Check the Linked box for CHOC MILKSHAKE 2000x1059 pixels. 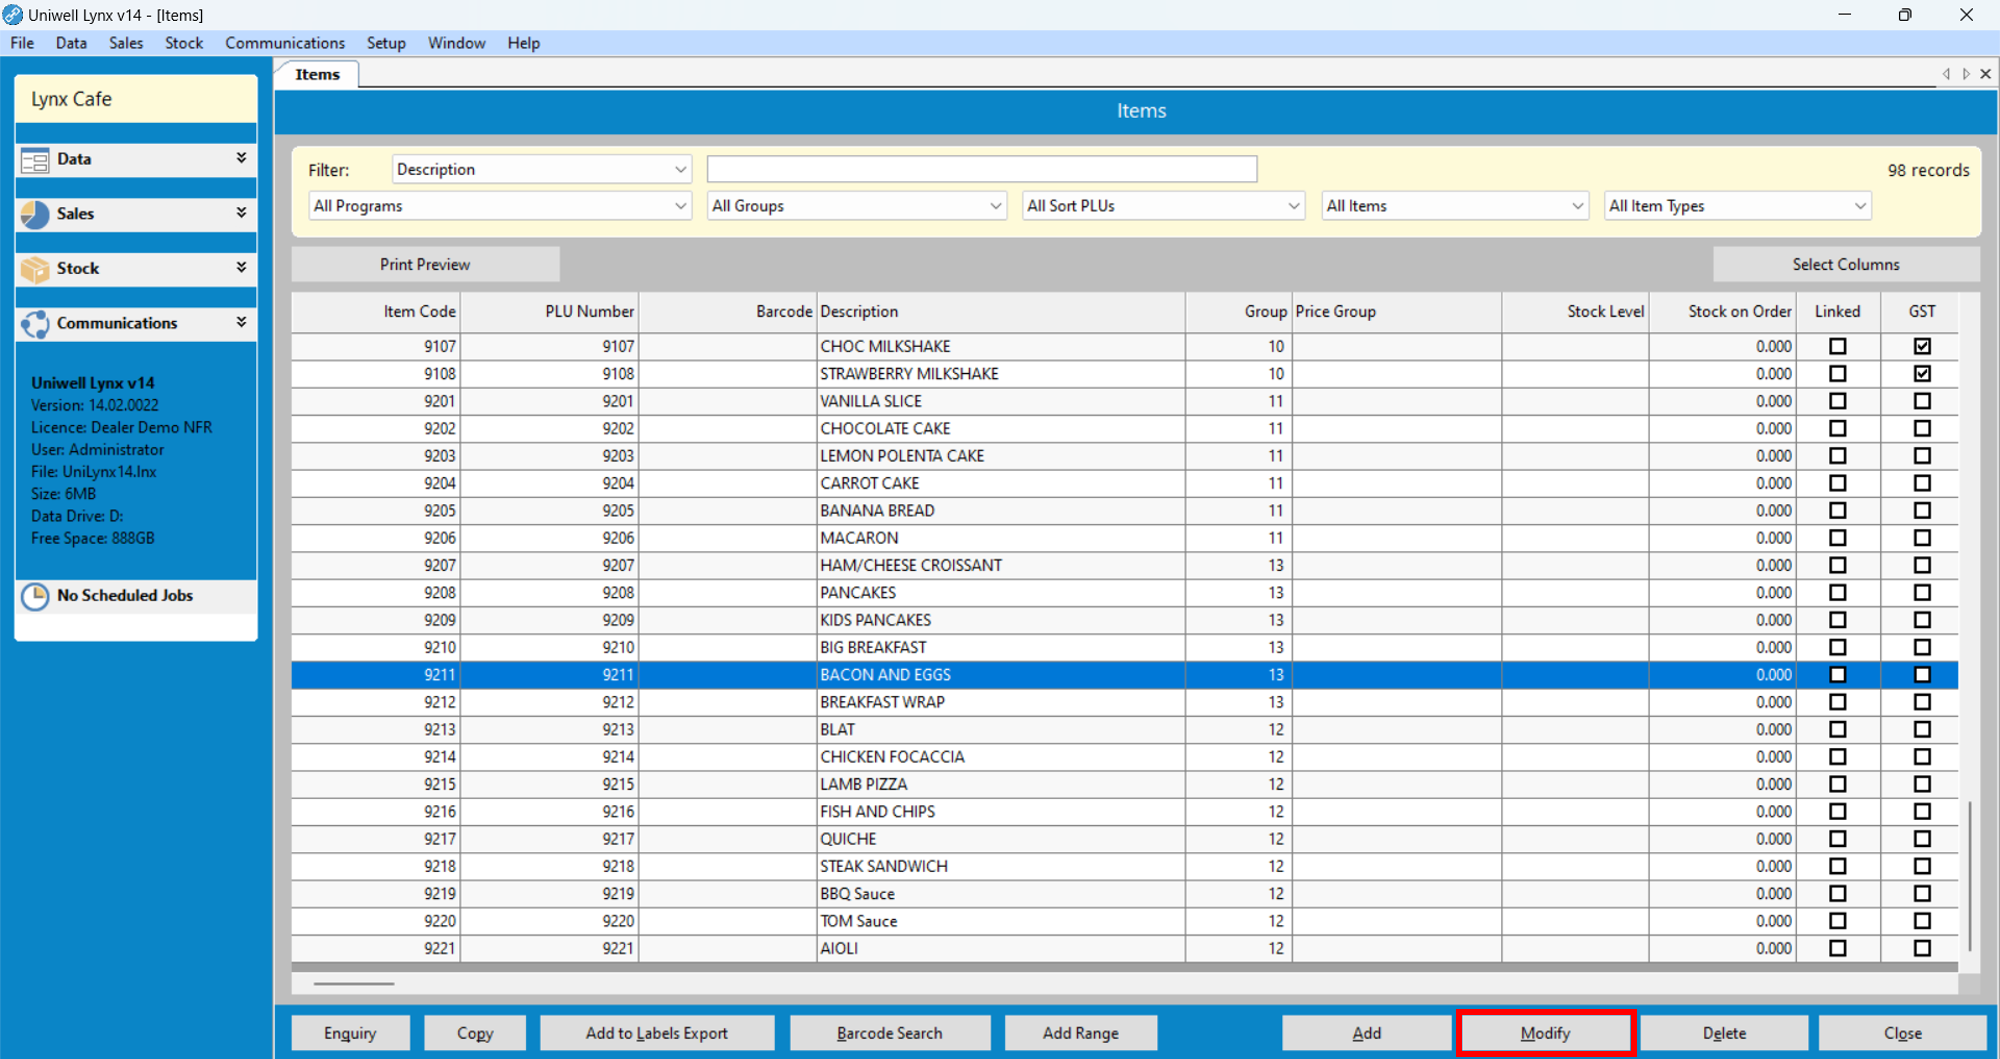(1838, 346)
